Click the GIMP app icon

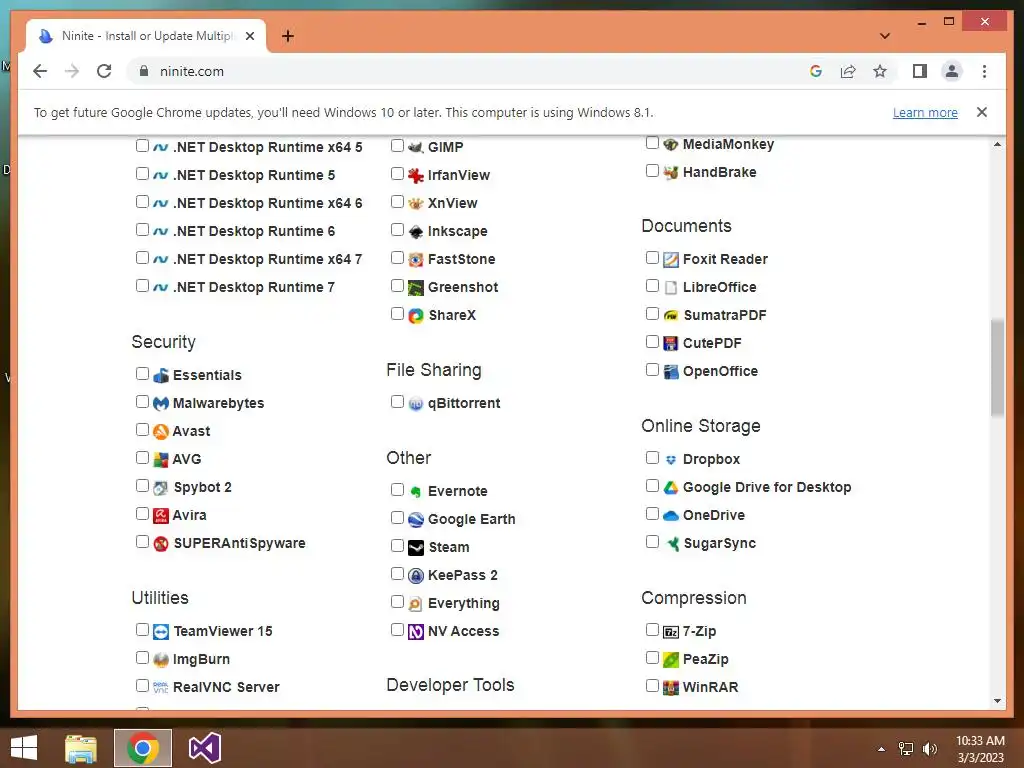(x=415, y=147)
